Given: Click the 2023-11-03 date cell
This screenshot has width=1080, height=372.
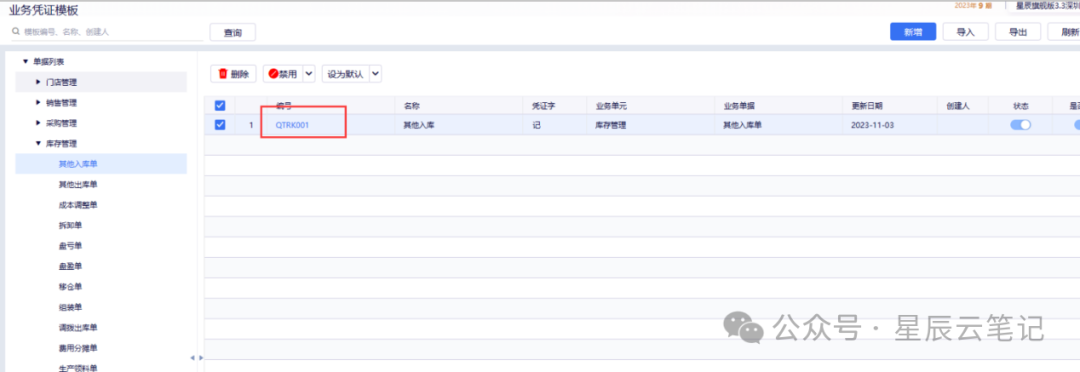Looking at the screenshot, I should tap(873, 125).
